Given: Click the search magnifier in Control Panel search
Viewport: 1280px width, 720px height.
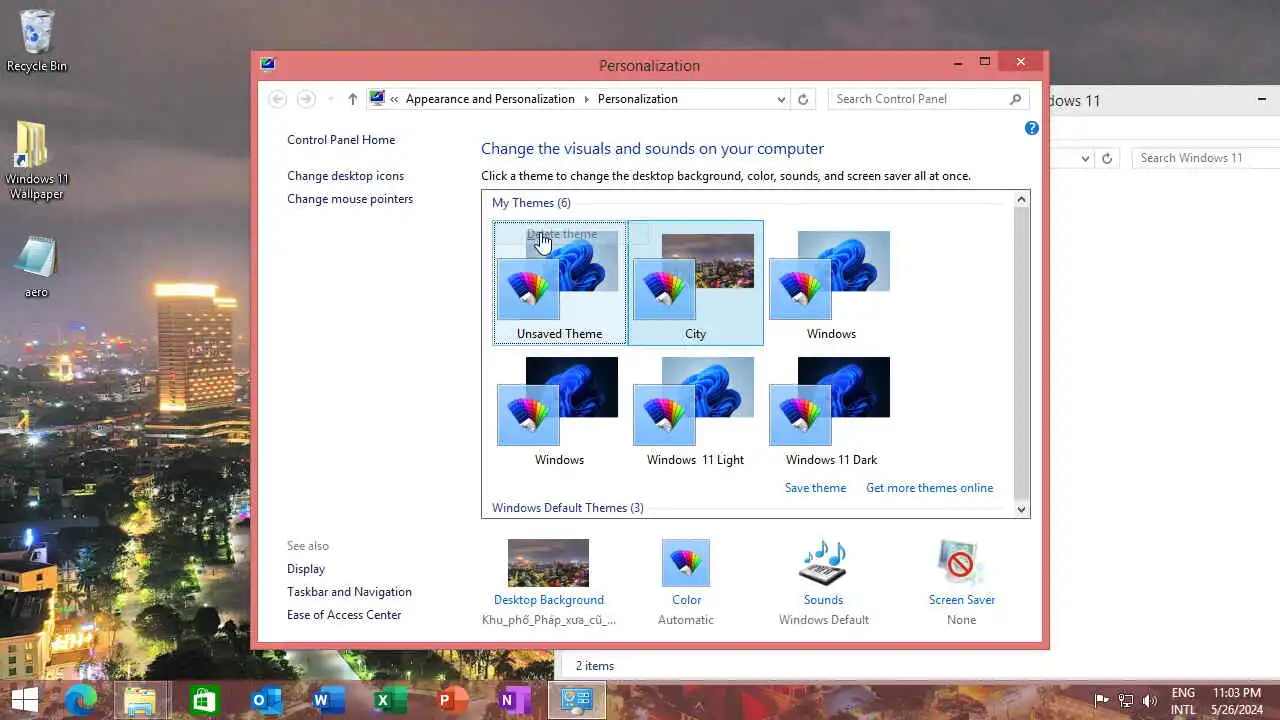Looking at the screenshot, I should click(x=1016, y=99).
